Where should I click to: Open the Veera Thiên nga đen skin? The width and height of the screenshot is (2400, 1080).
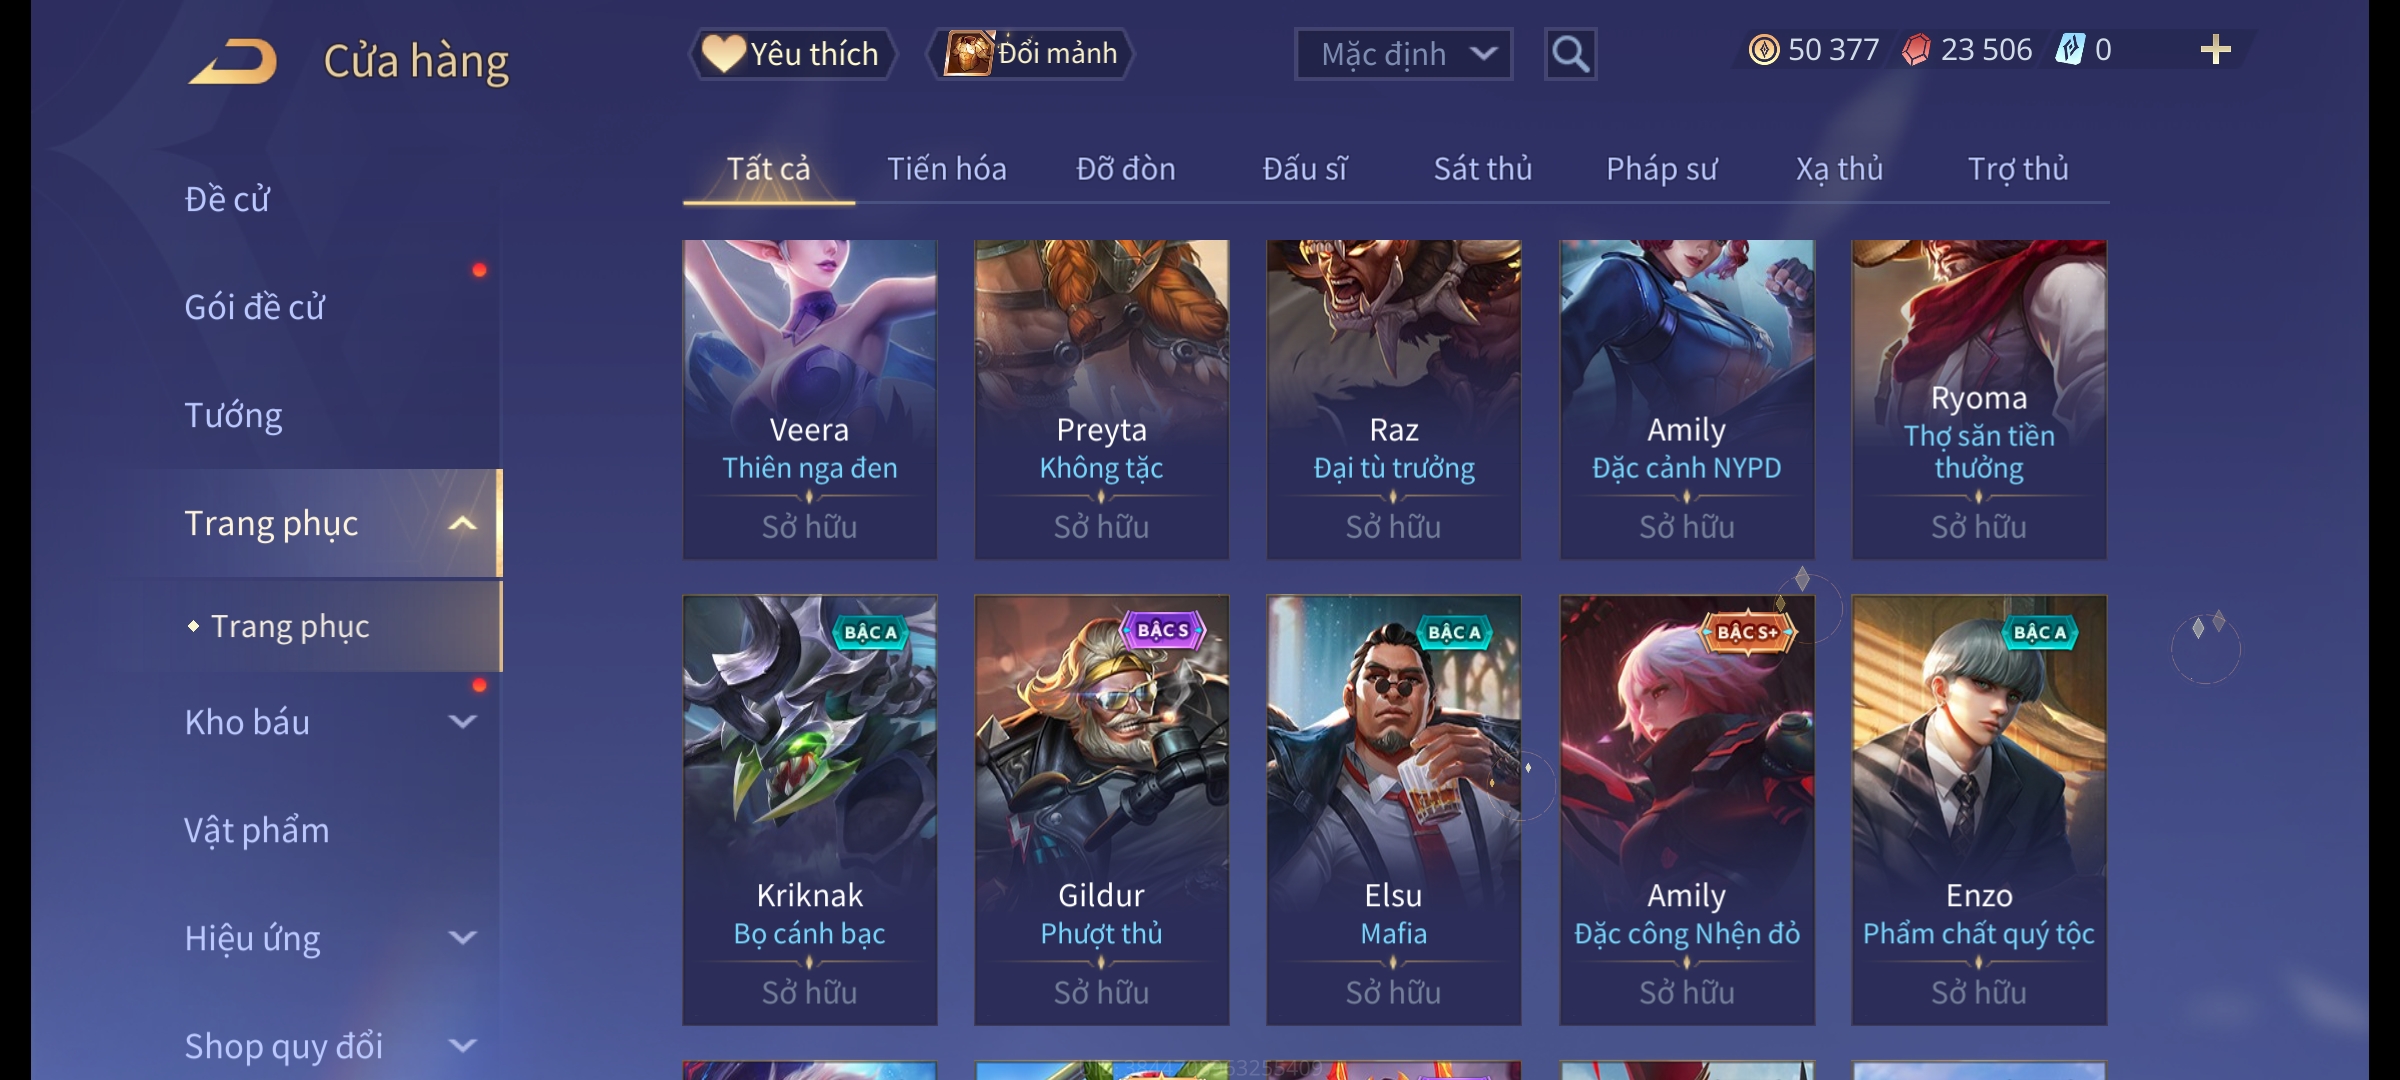(809, 399)
